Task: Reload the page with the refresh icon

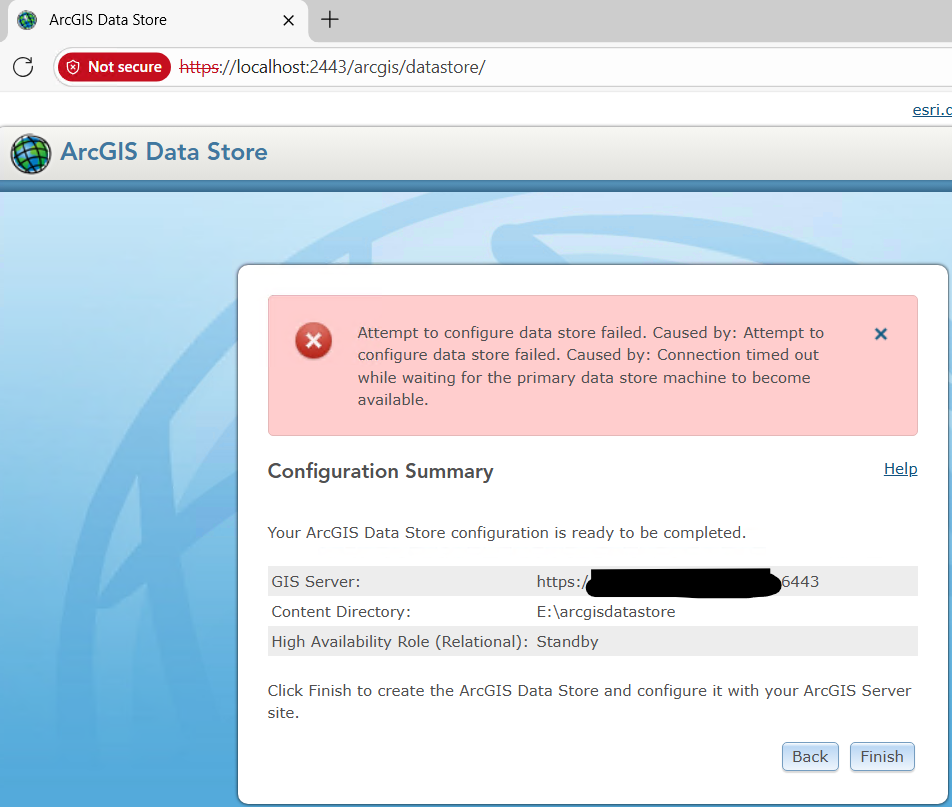Action: click(23, 67)
